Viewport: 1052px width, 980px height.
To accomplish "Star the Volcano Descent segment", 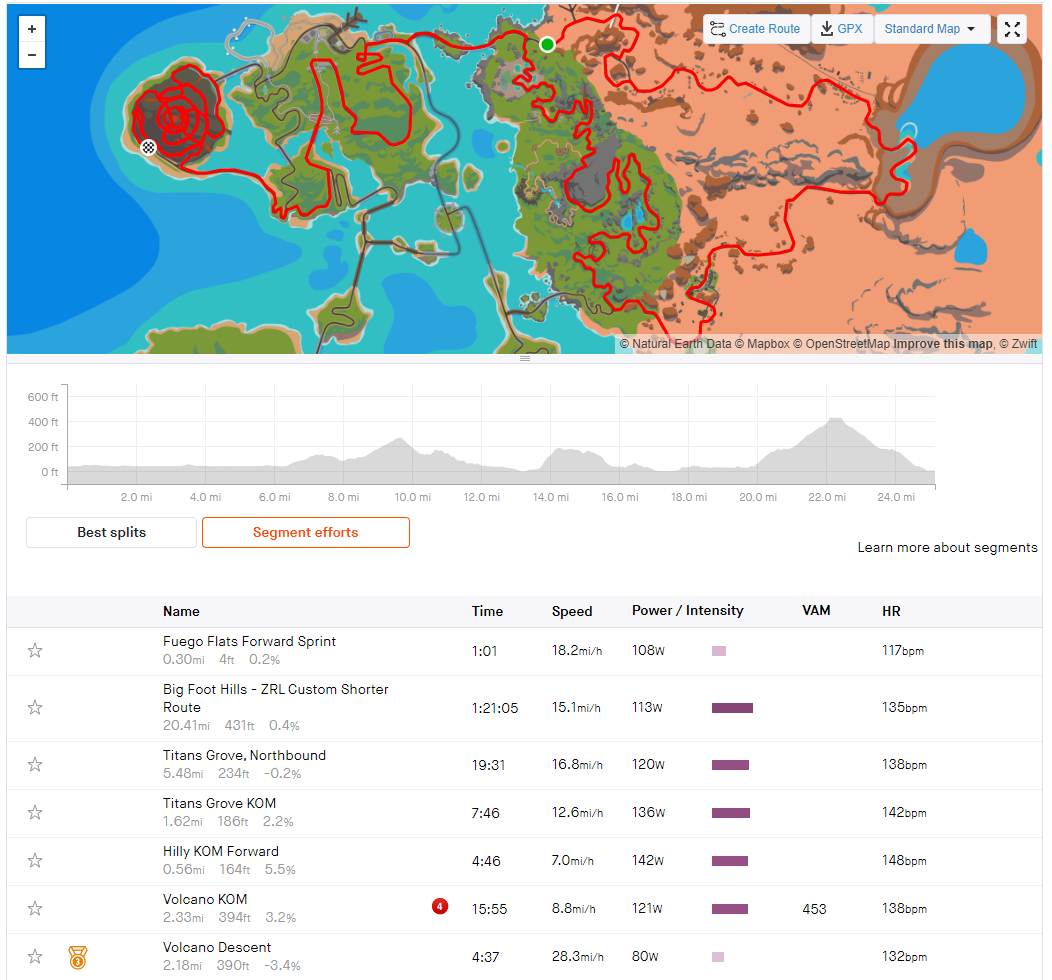I will (x=35, y=956).
